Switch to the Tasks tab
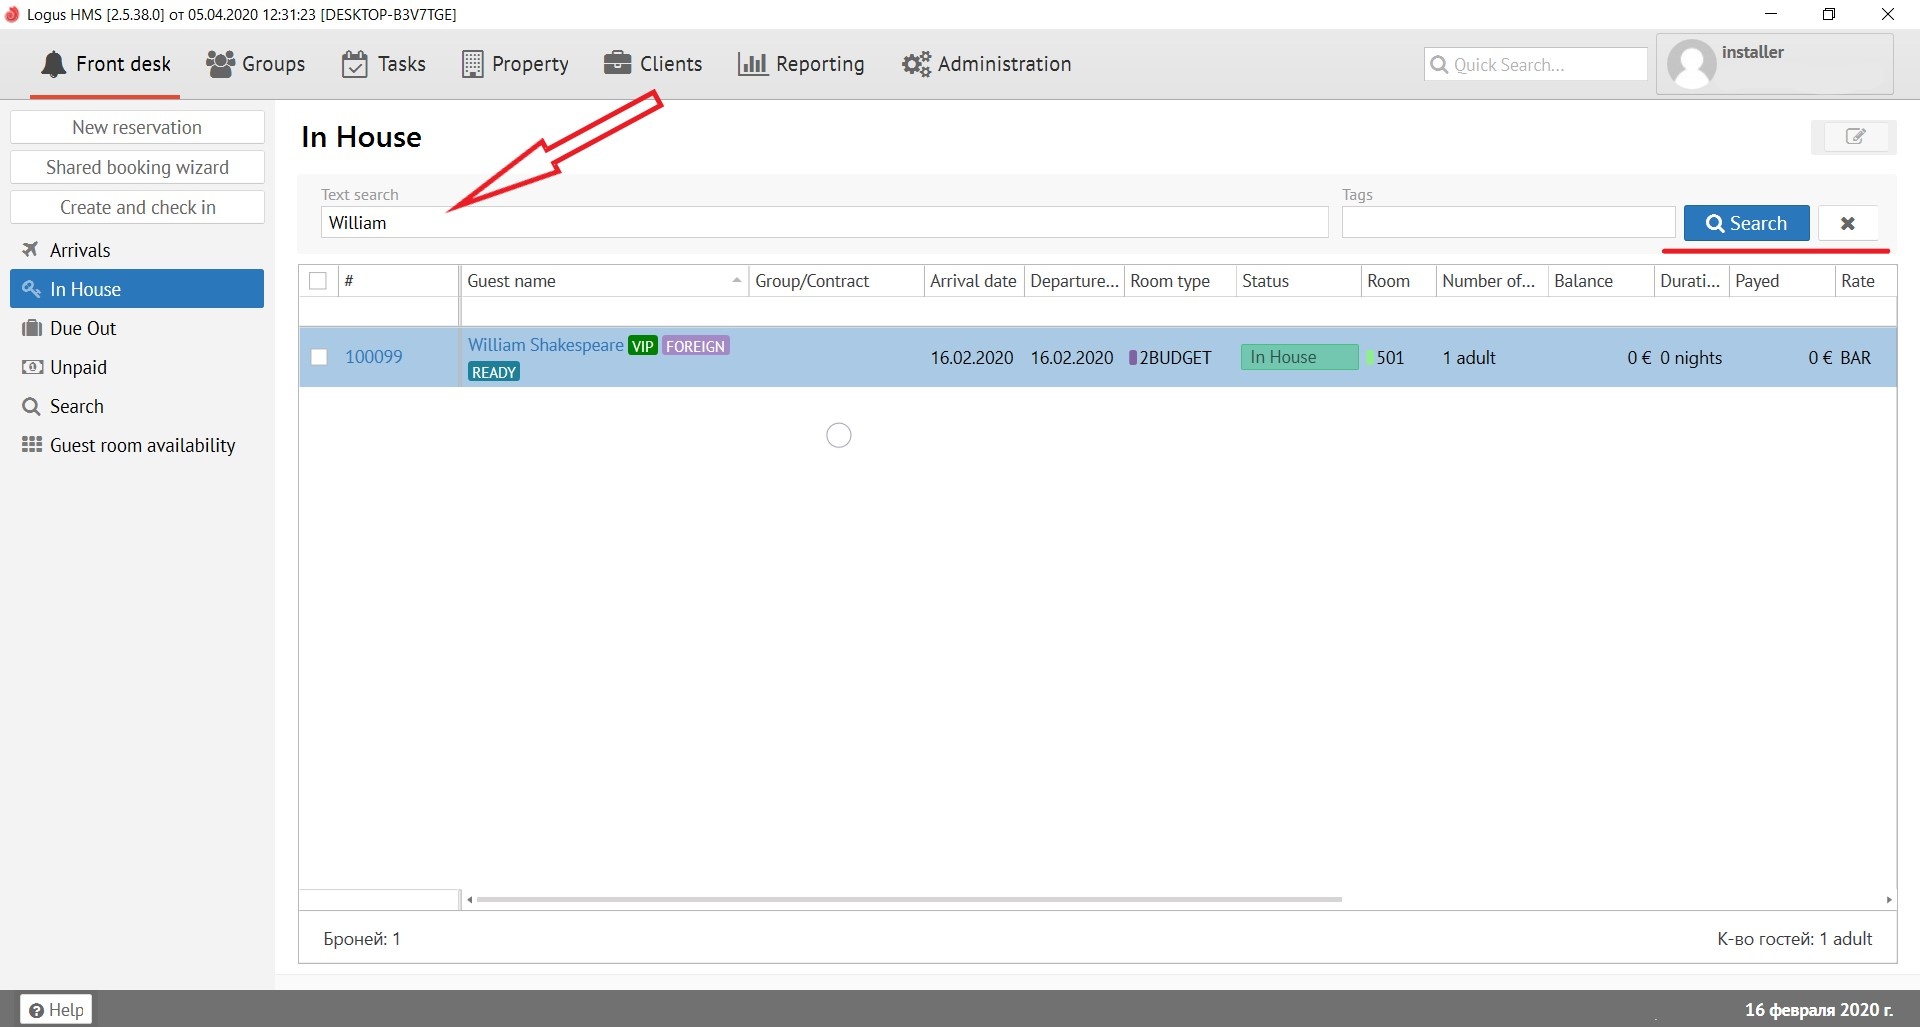This screenshot has width=1920, height=1027. 384,64
